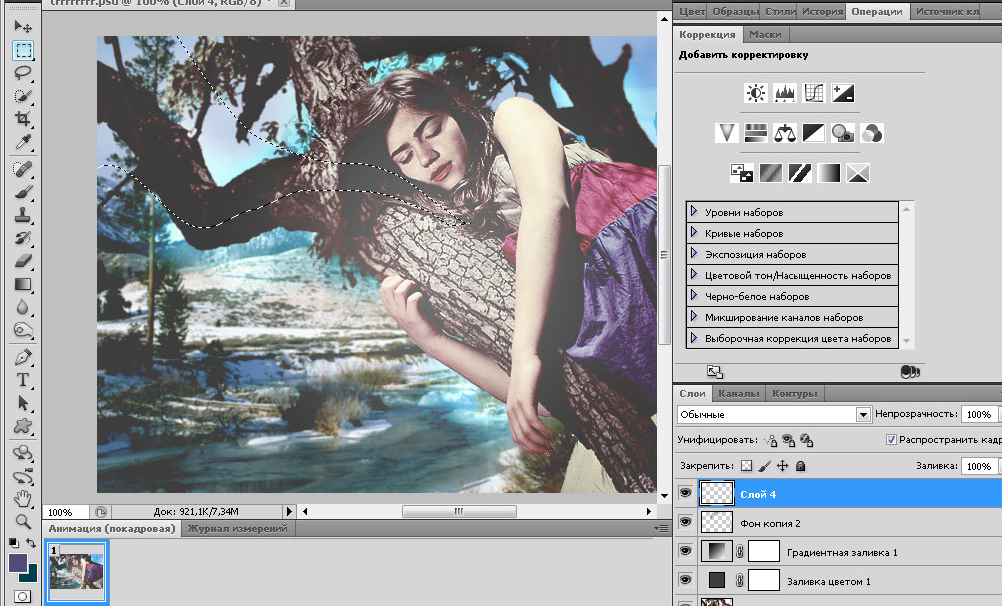Click the canvas horizontal scrollbar thumb
The width and height of the screenshot is (1002, 606).
tap(459, 511)
